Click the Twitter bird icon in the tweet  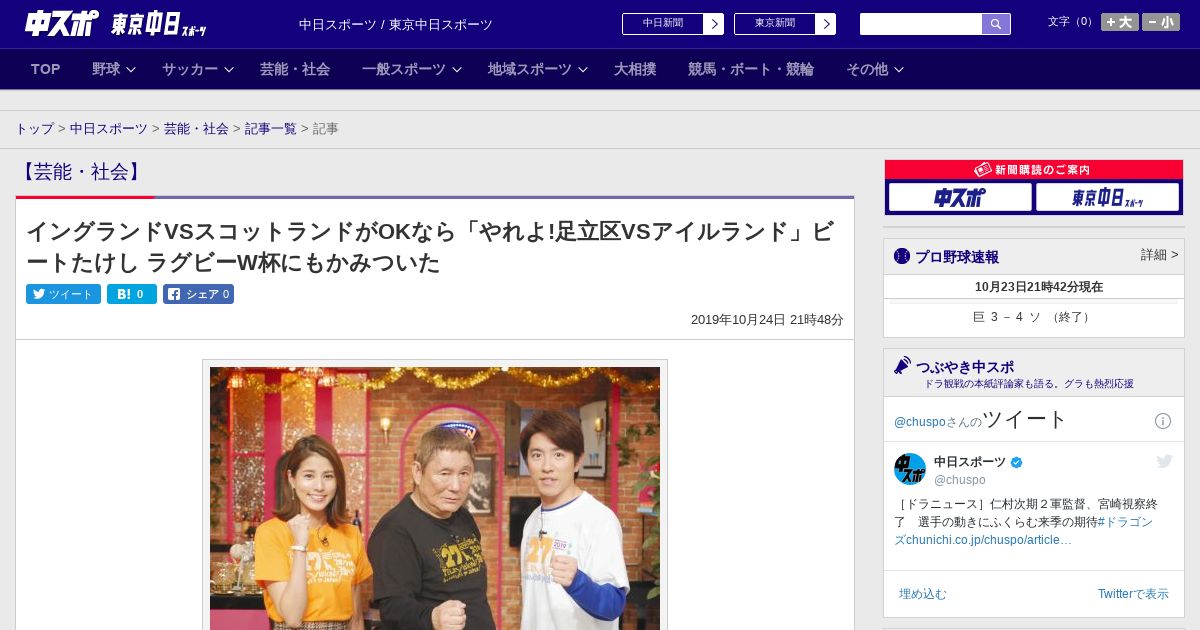tap(1164, 461)
